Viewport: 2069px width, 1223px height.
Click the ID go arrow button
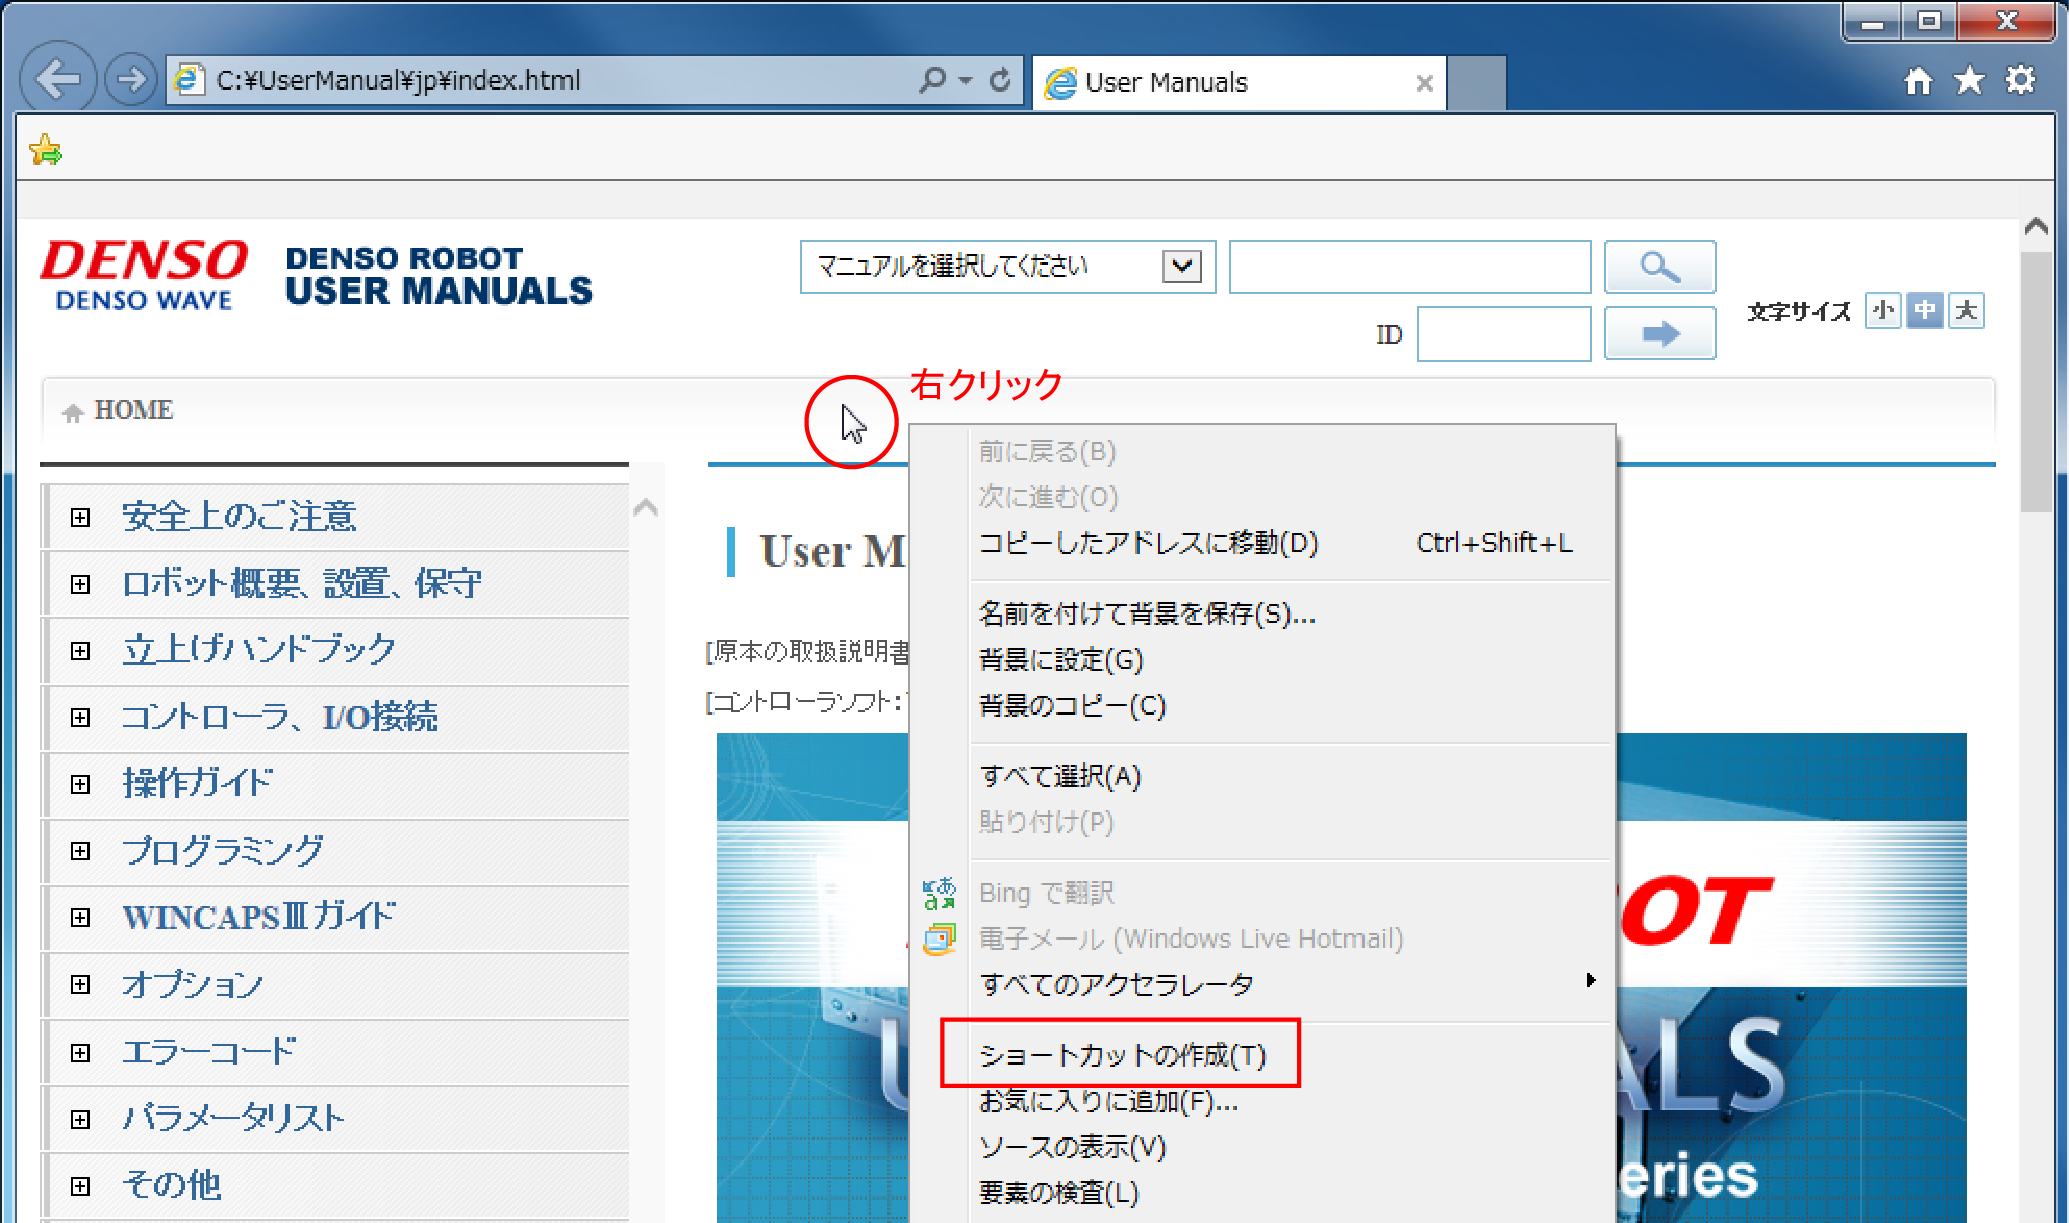tap(1659, 333)
